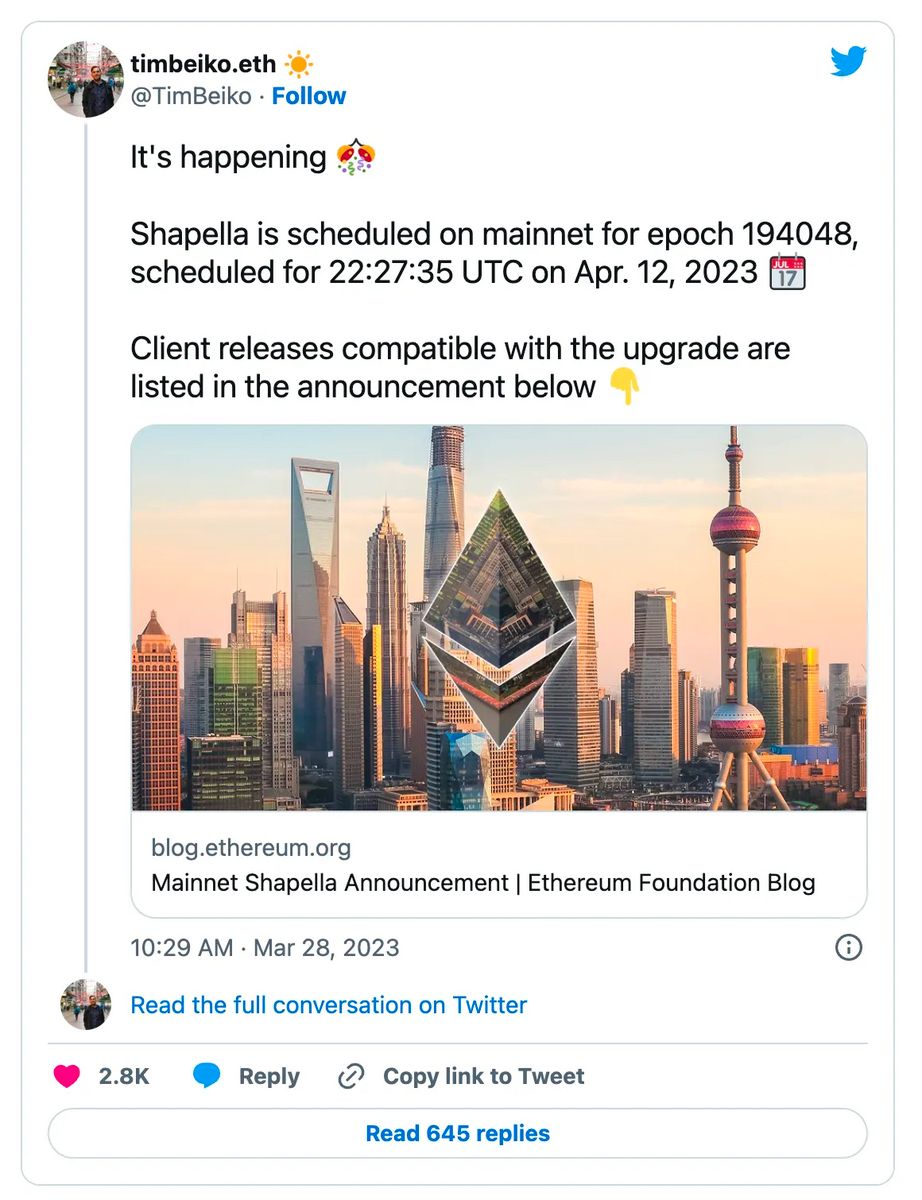Viewport: 922px width, 1200px height.
Task: Click the @TimBeiko handle
Action: coord(192,97)
